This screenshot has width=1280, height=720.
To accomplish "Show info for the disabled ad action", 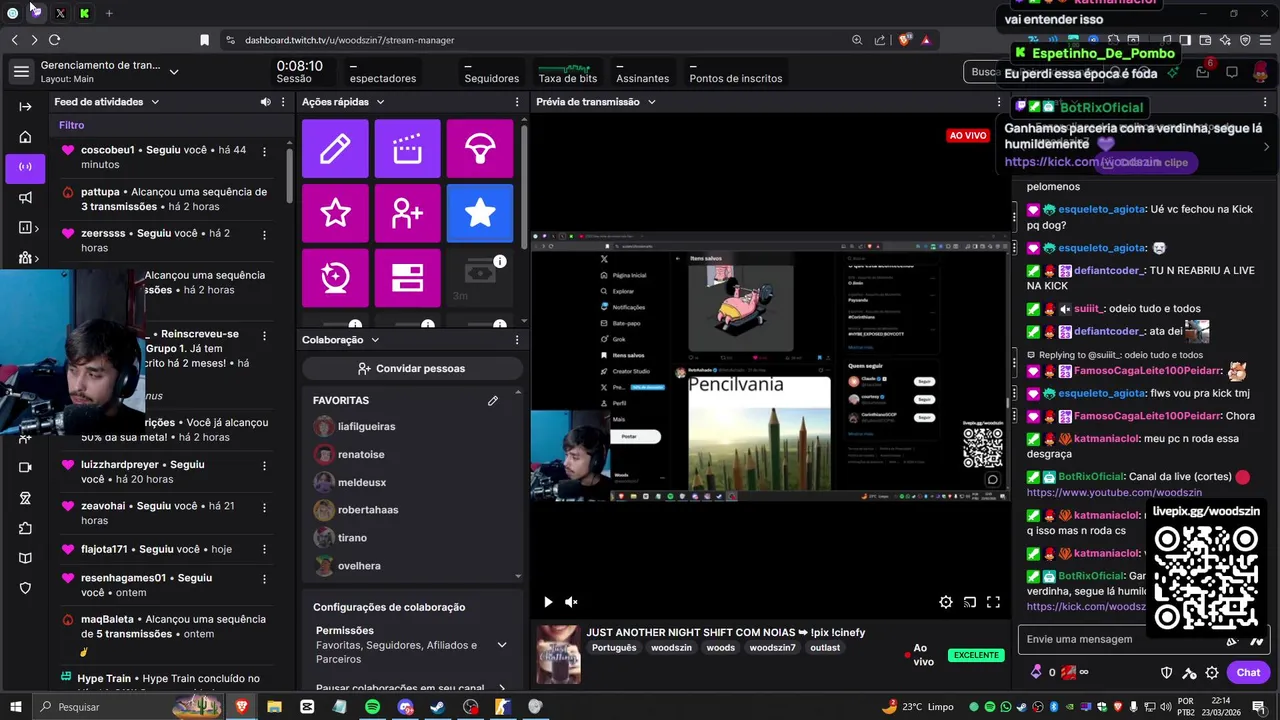I will click(500, 261).
